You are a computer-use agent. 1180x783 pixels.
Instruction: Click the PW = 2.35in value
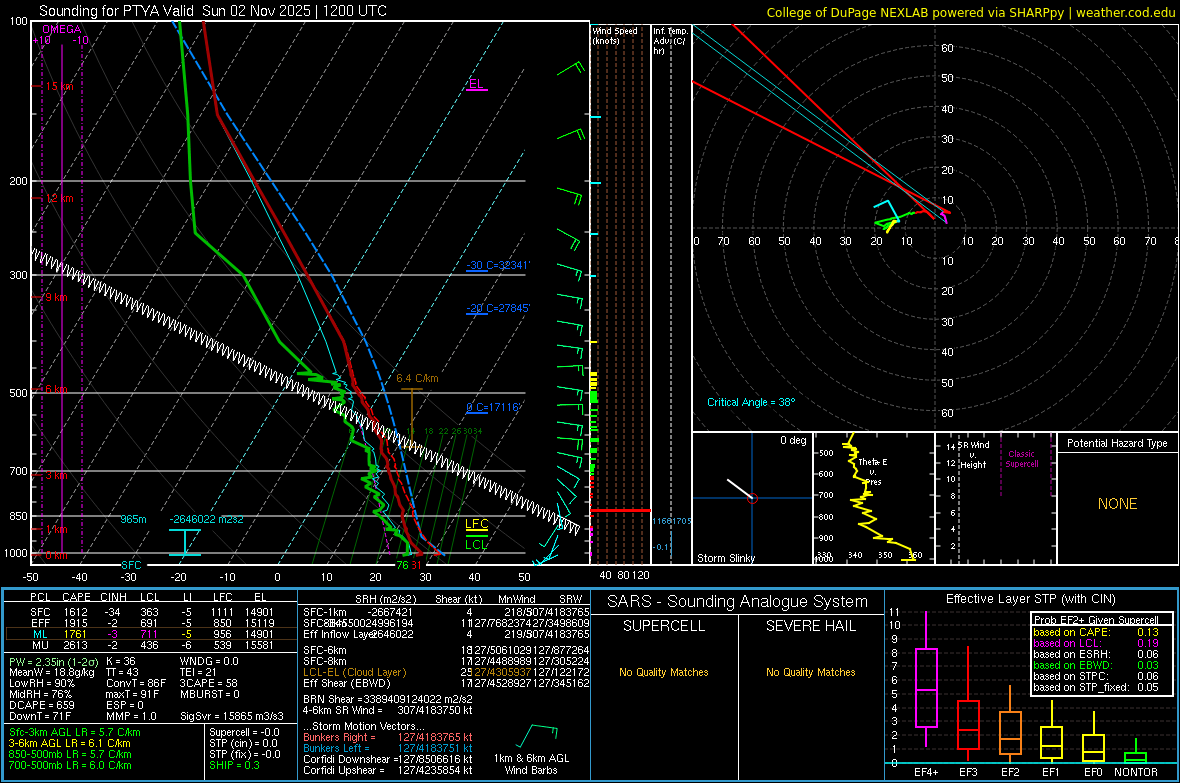click(52, 662)
